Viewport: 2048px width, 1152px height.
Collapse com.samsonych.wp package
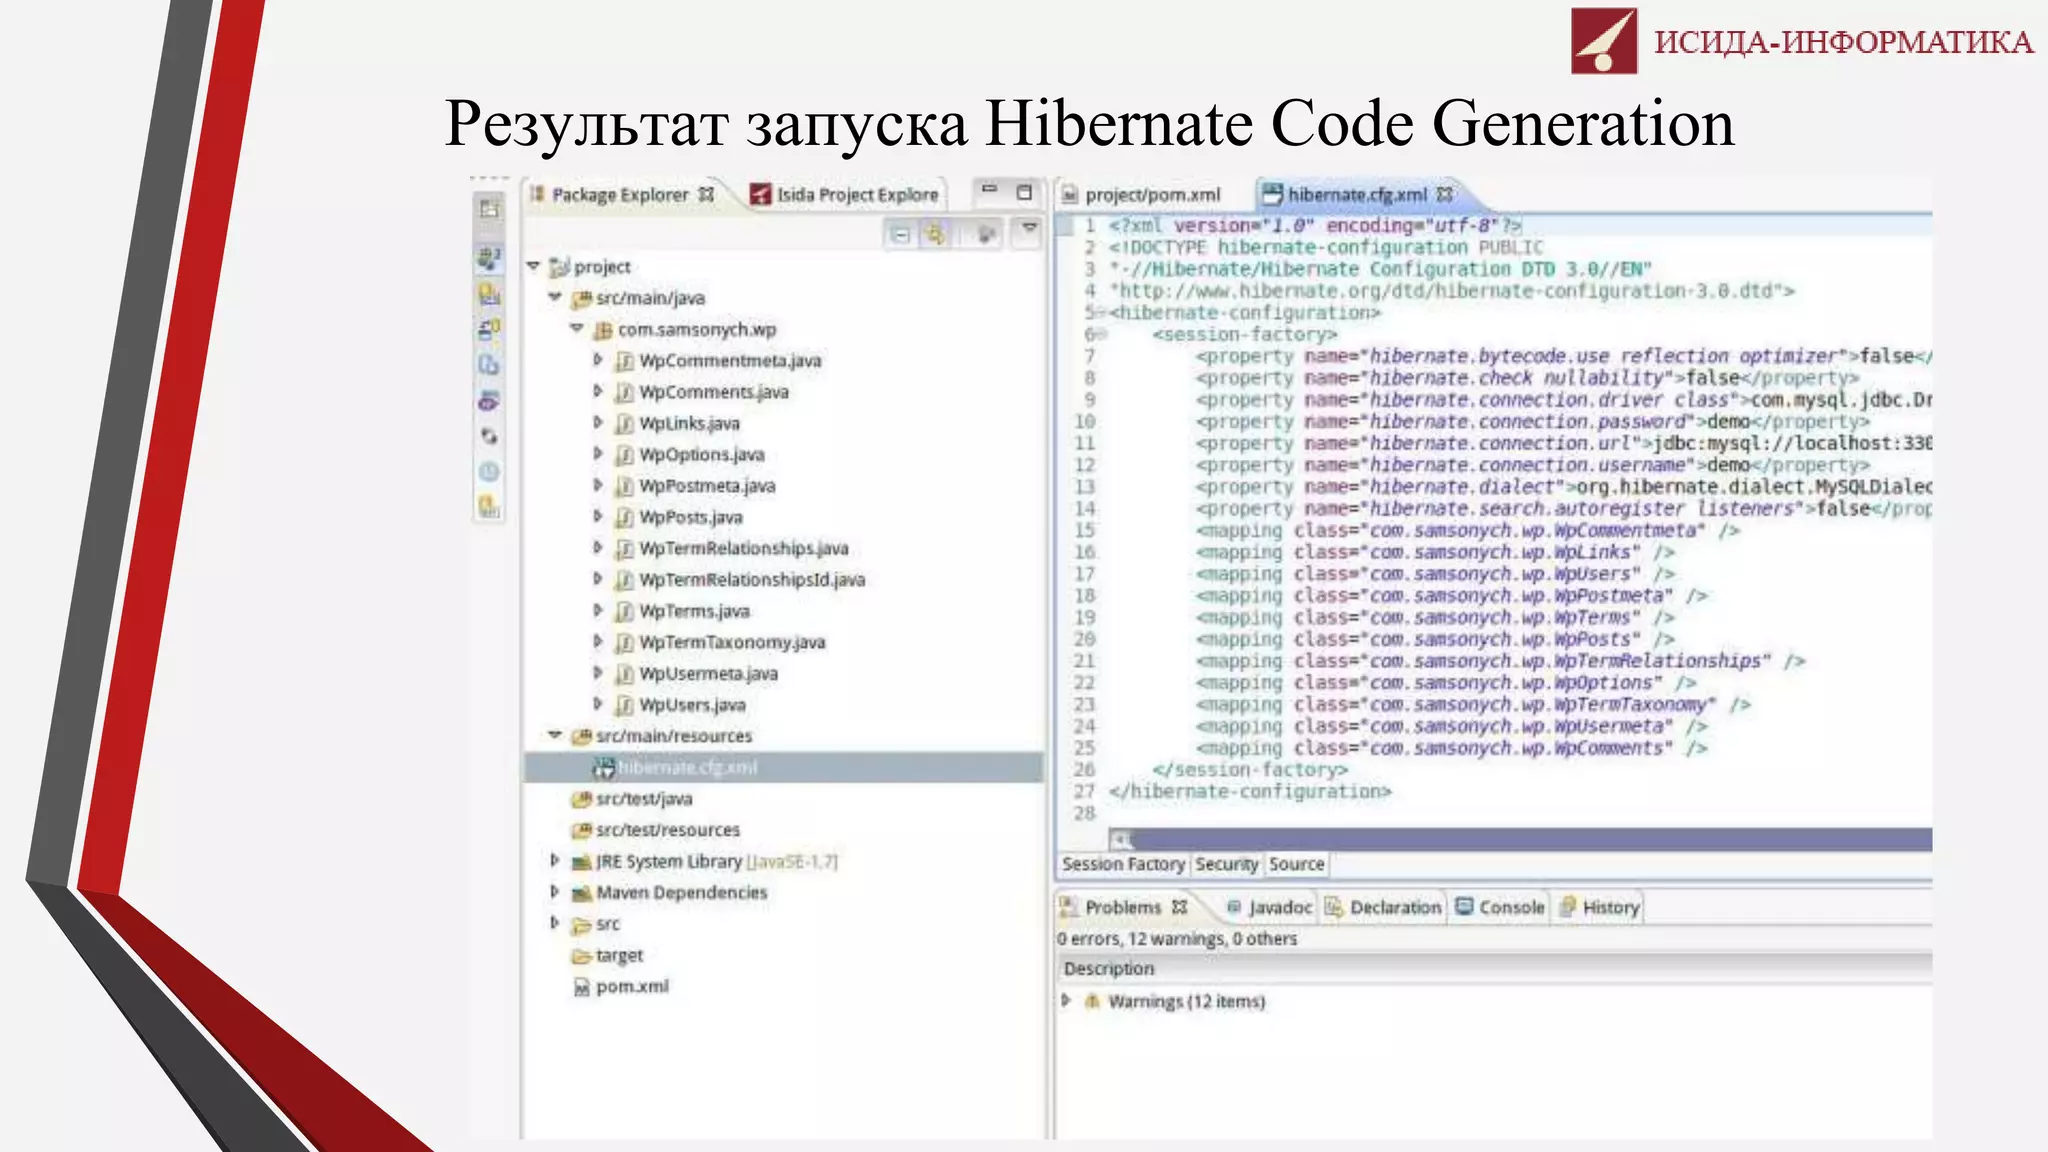click(x=577, y=328)
